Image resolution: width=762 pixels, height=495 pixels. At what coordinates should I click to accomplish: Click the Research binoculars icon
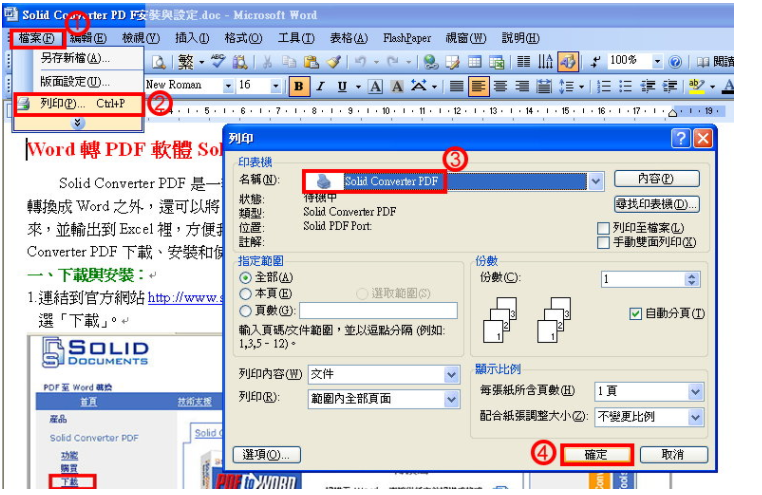click(x=240, y=62)
